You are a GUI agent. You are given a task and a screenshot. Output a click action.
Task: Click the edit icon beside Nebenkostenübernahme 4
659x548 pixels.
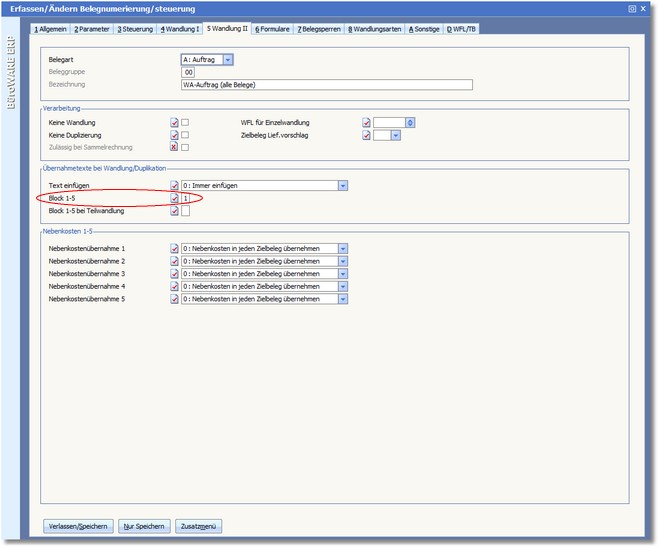click(x=174, y=285)
